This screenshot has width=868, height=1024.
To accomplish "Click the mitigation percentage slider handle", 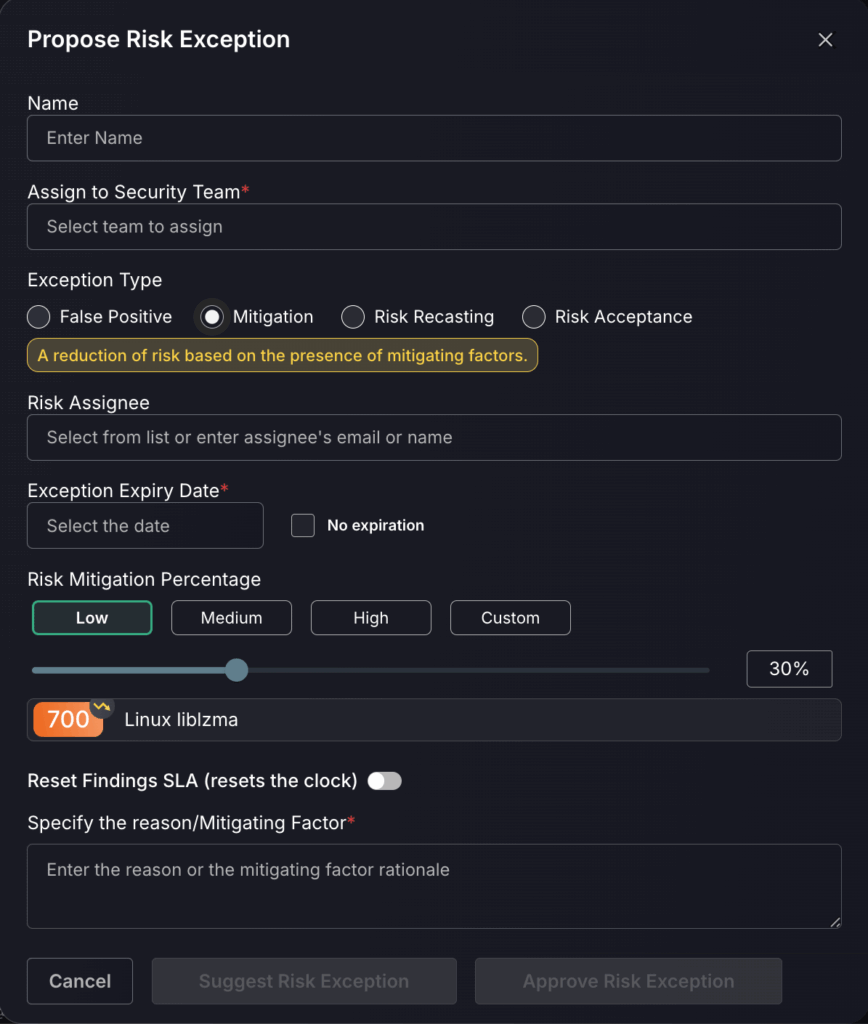I will (x=236, y=670).
